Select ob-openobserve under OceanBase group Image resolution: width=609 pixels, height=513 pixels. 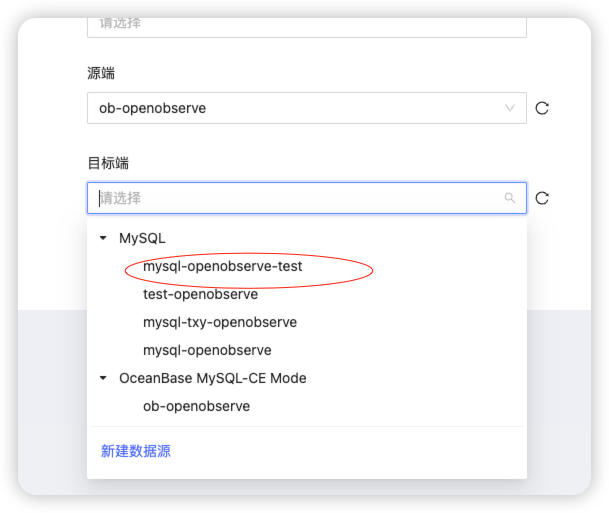[197, 406]
